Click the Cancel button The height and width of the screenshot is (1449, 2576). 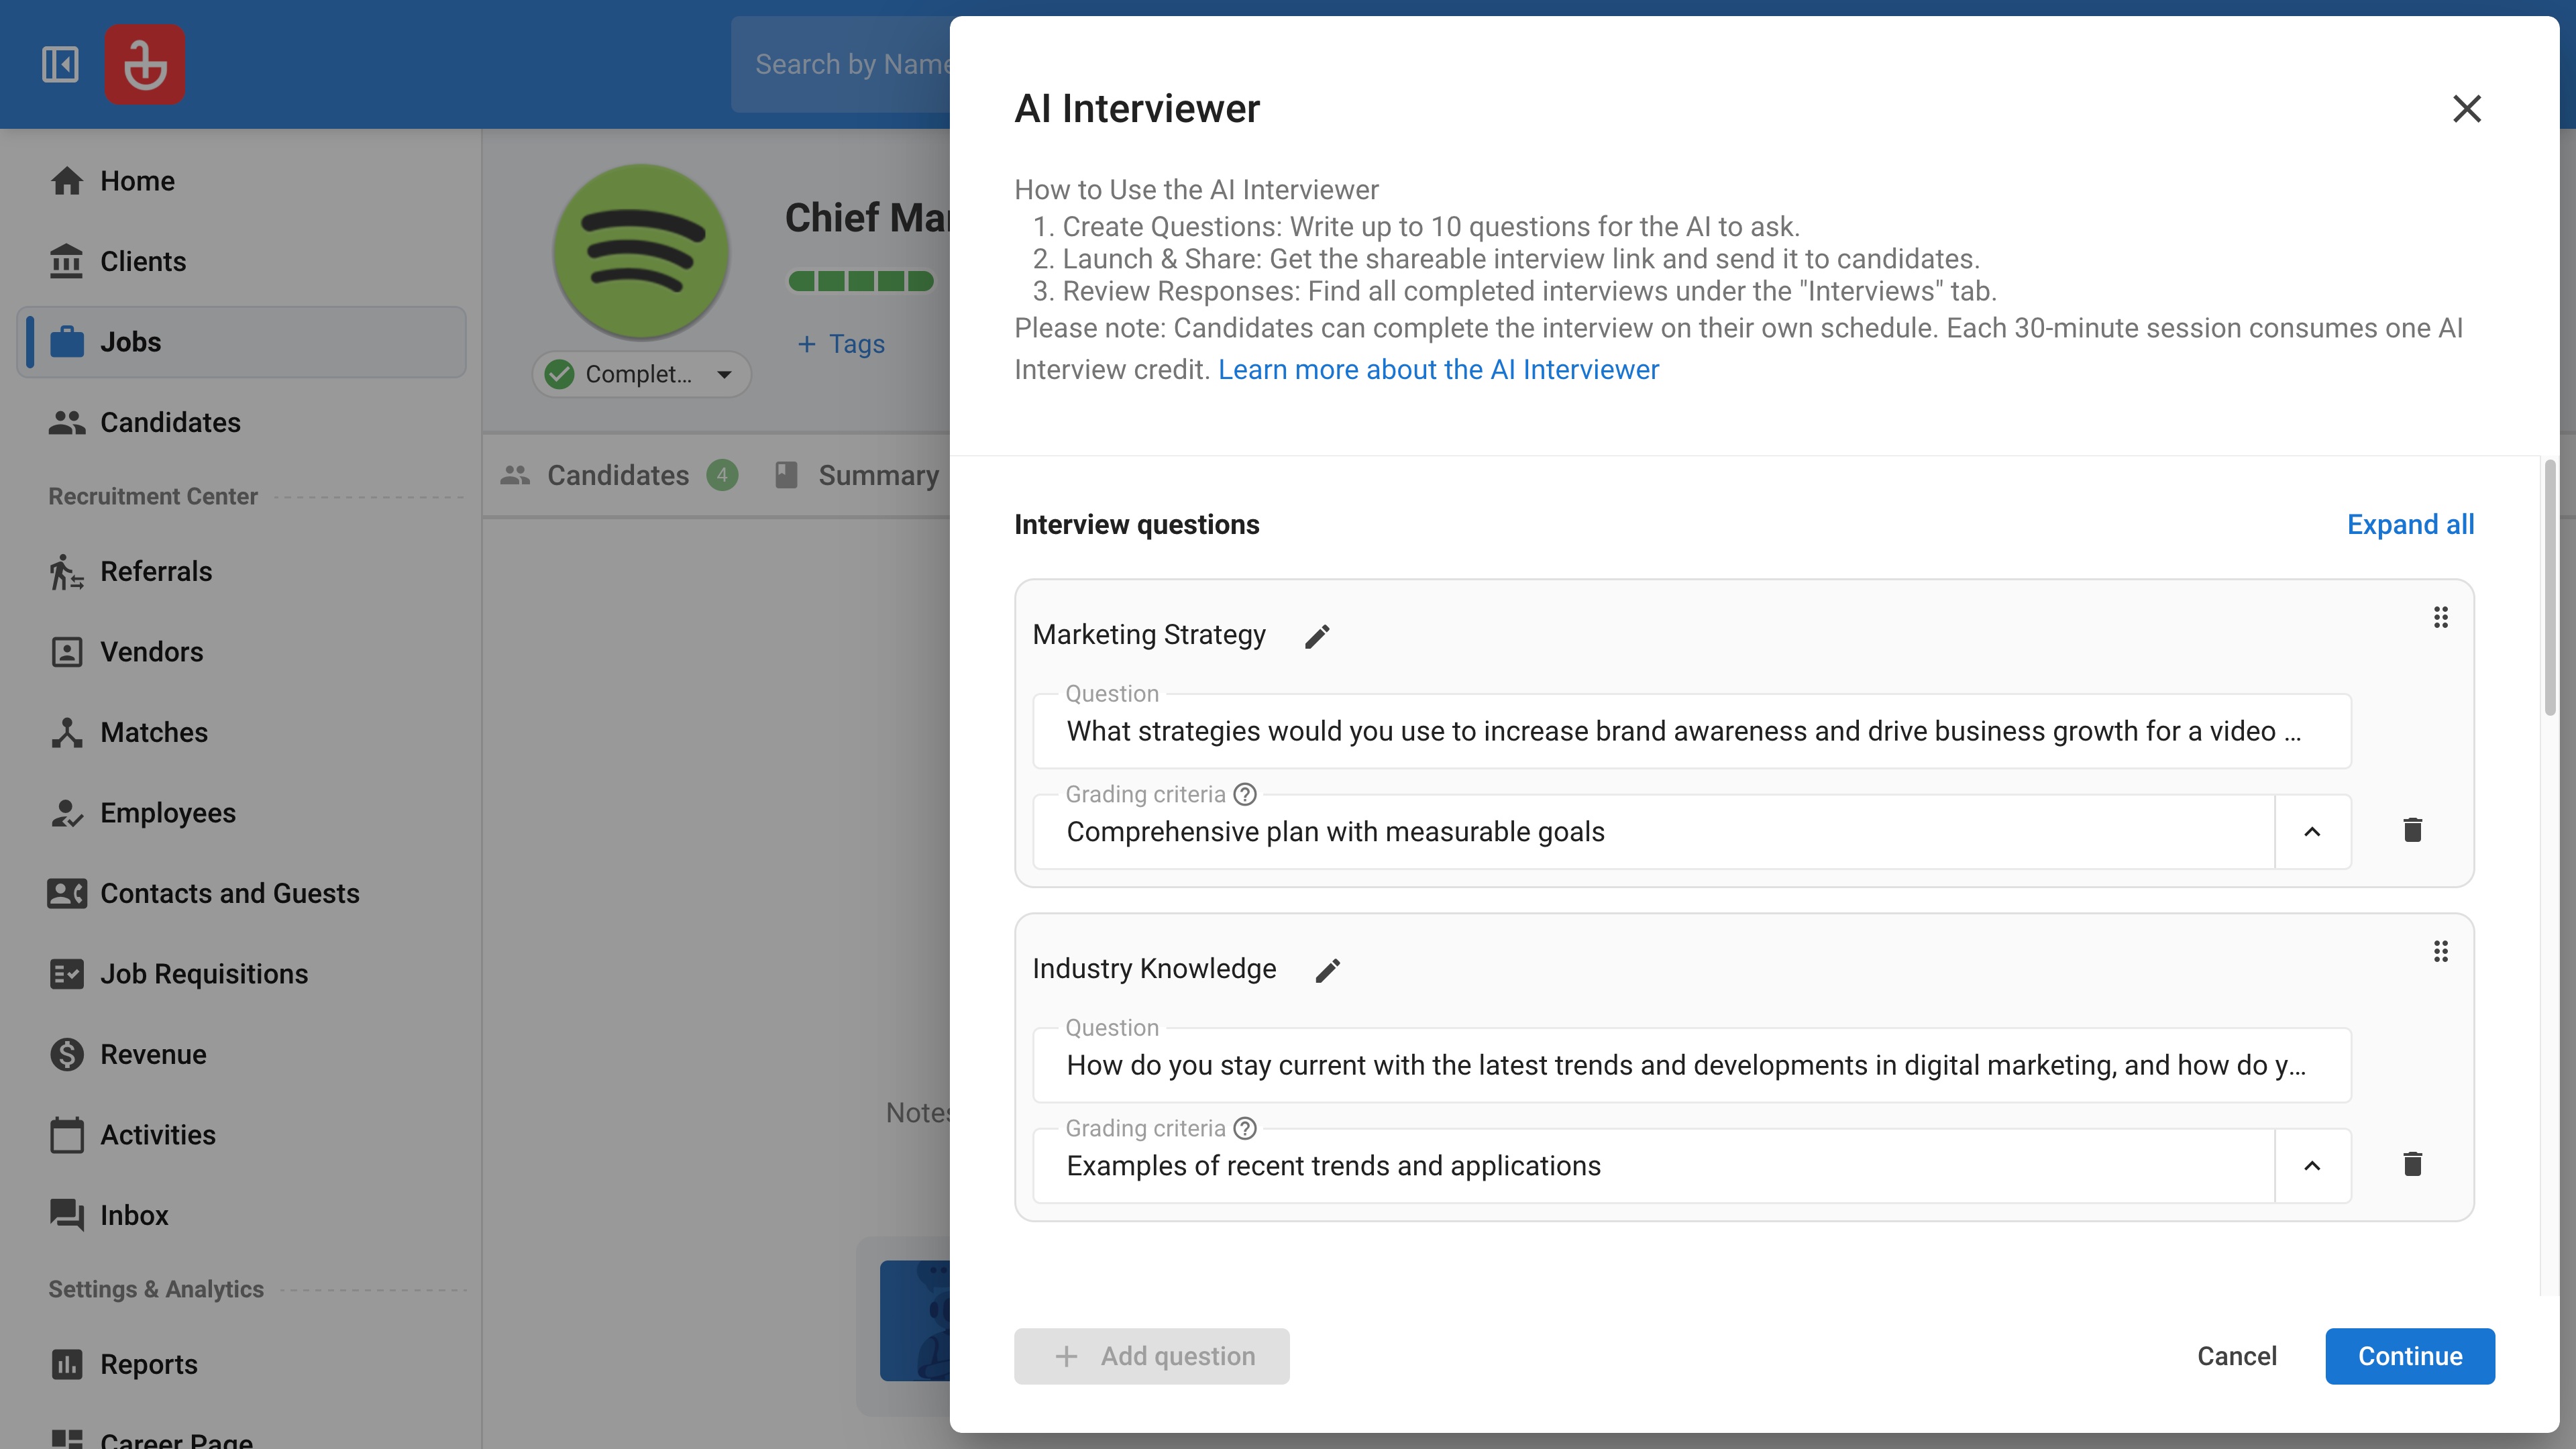pyautogui.click(x=2236, y=1356)
